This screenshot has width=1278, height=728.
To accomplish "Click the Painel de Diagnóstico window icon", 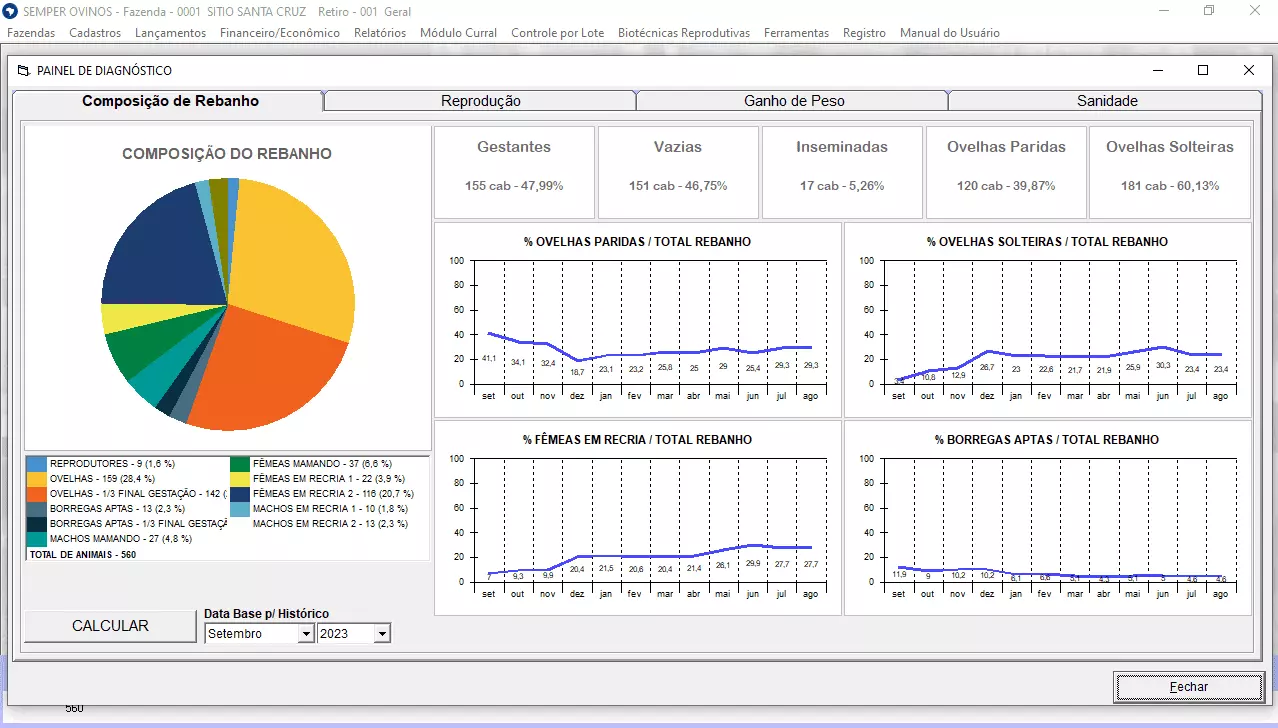I will [24, 71].
